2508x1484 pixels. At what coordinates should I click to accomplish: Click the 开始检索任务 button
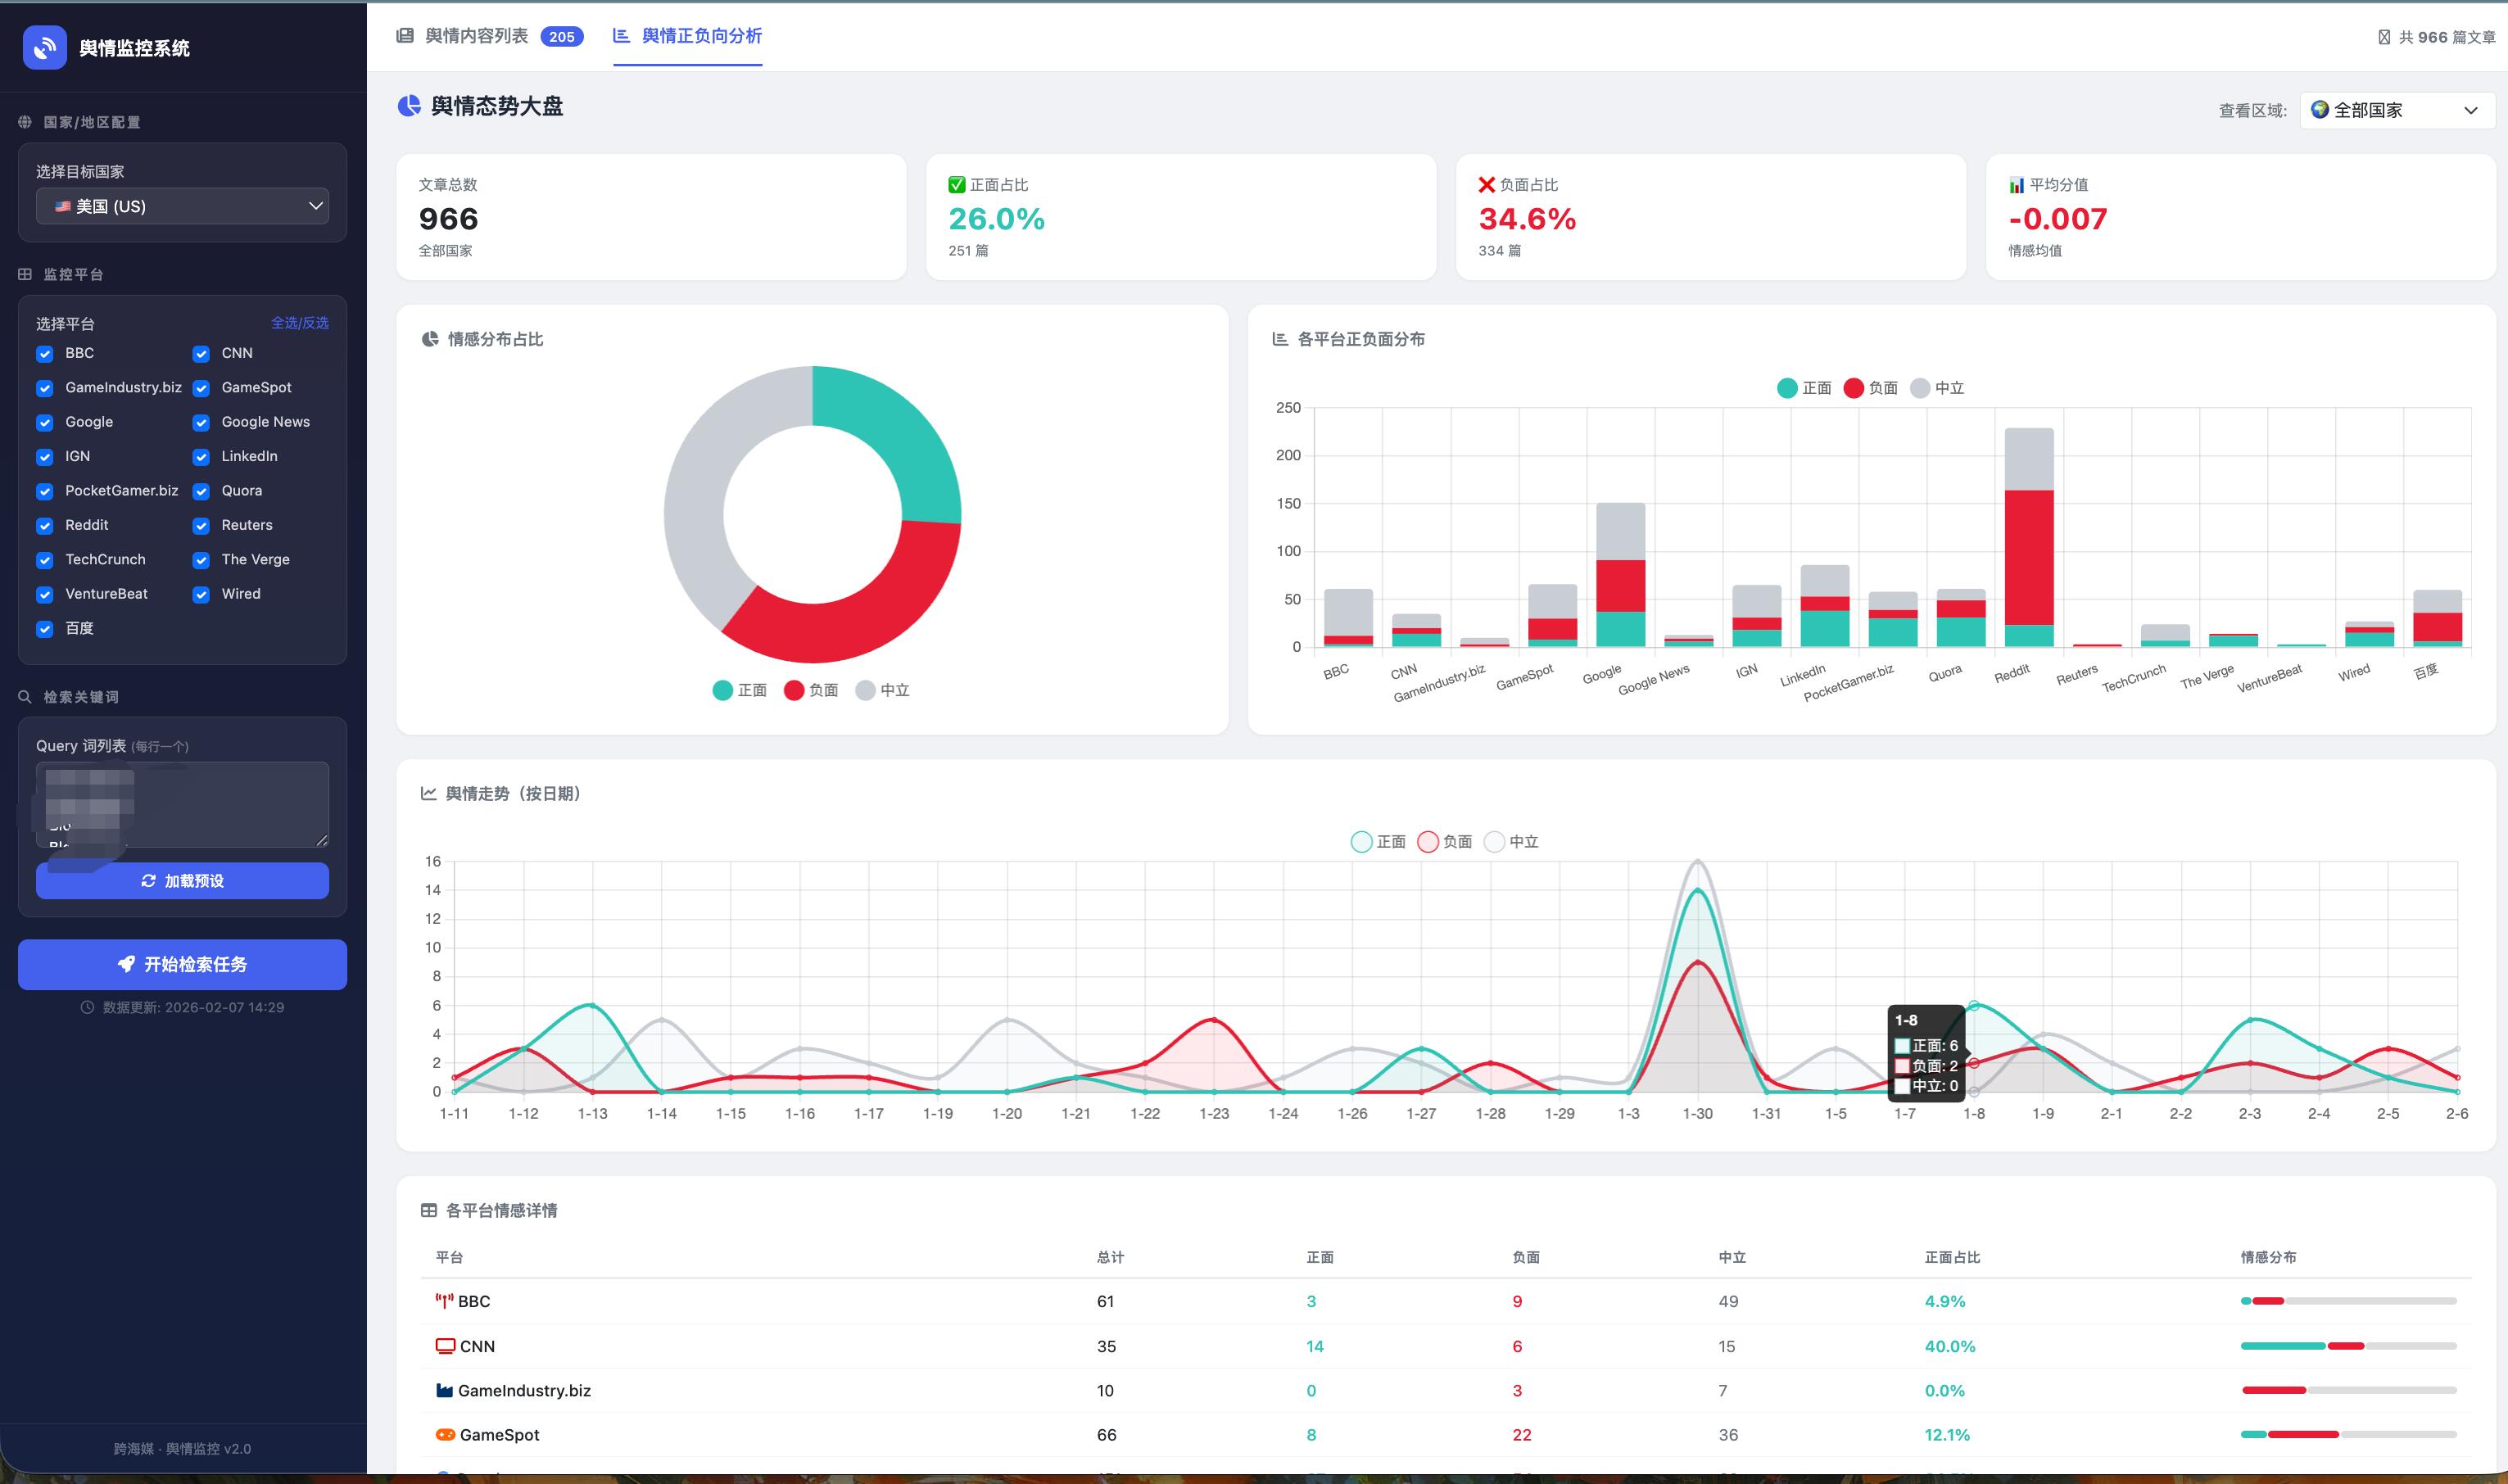pos(182,964)
